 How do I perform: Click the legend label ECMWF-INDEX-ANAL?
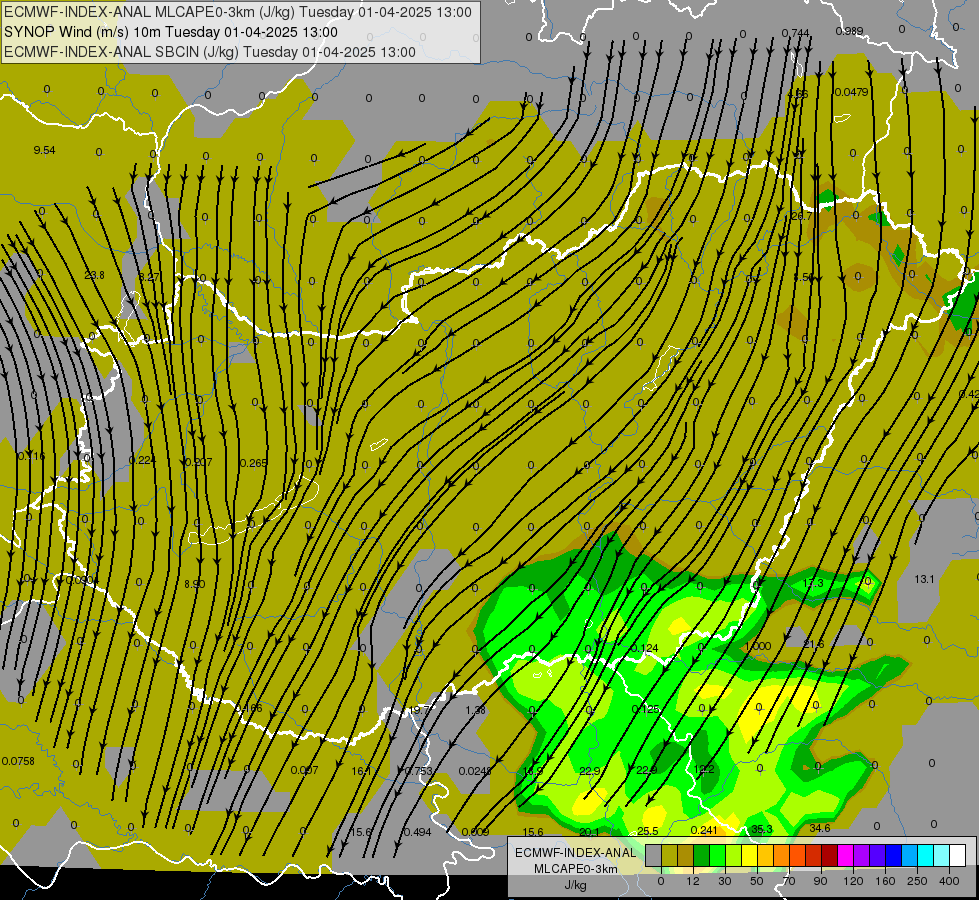[575, 853]
